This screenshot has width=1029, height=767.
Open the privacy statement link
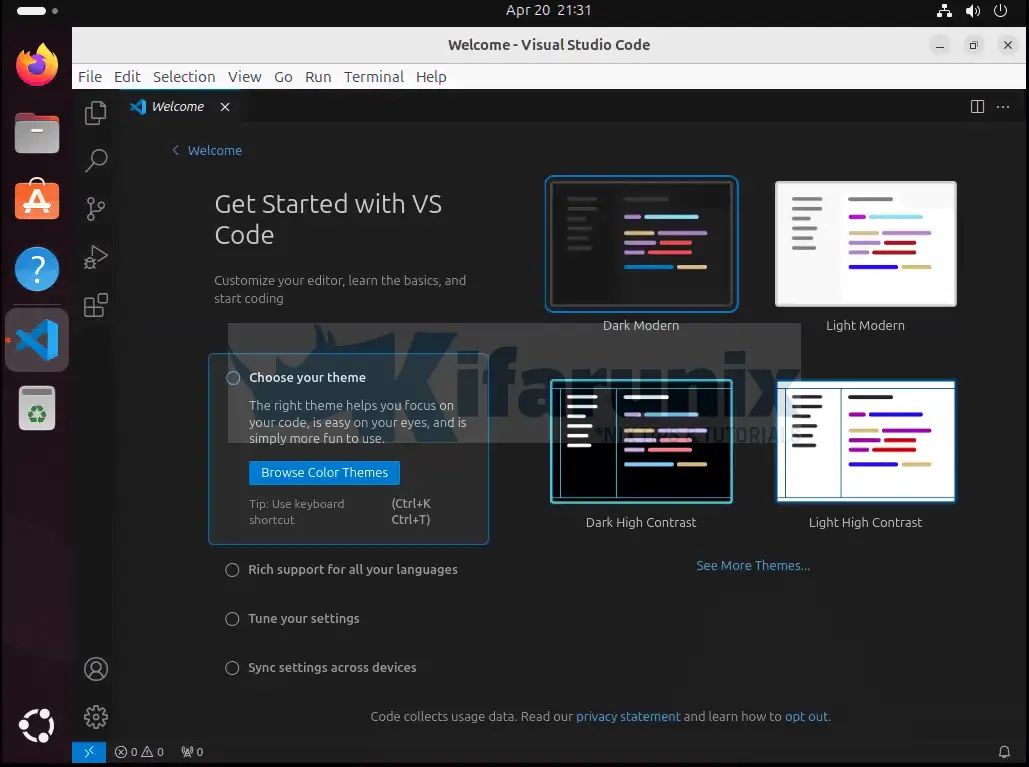pos(628,716)
